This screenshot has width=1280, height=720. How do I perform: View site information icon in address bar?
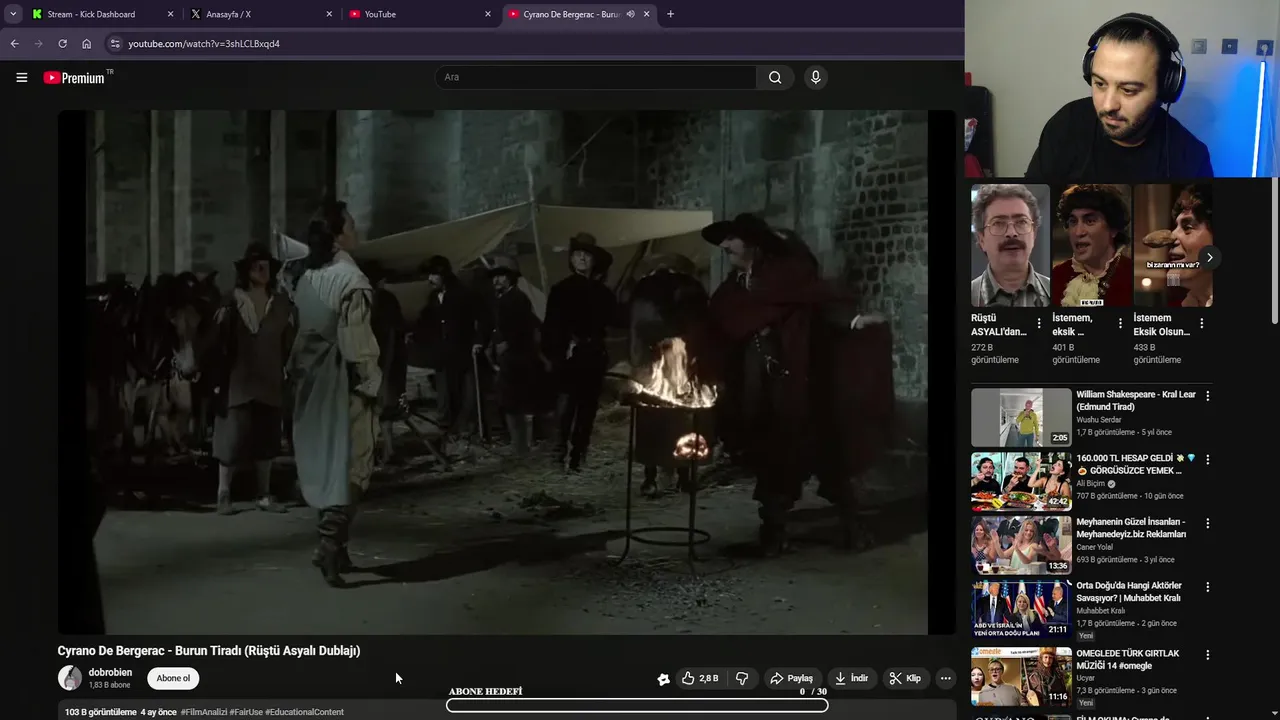click(115, 44)
